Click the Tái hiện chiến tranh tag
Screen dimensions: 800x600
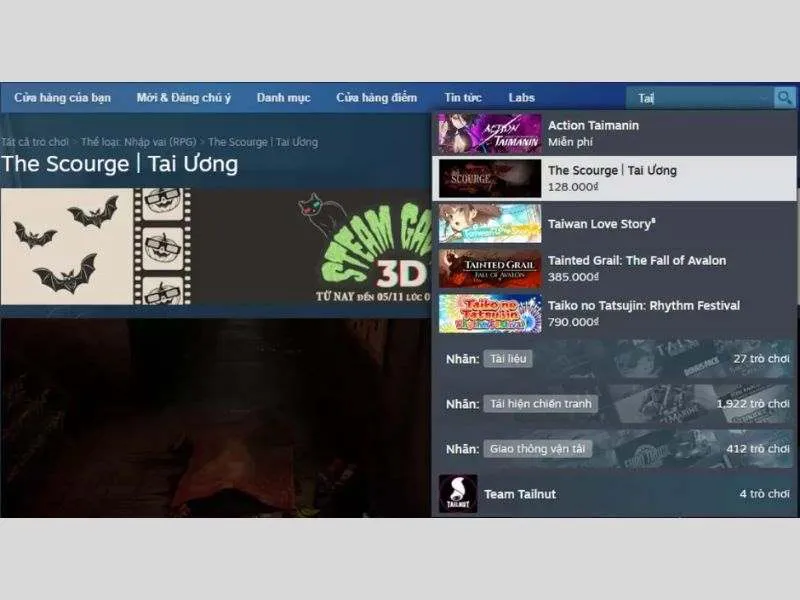541,404
